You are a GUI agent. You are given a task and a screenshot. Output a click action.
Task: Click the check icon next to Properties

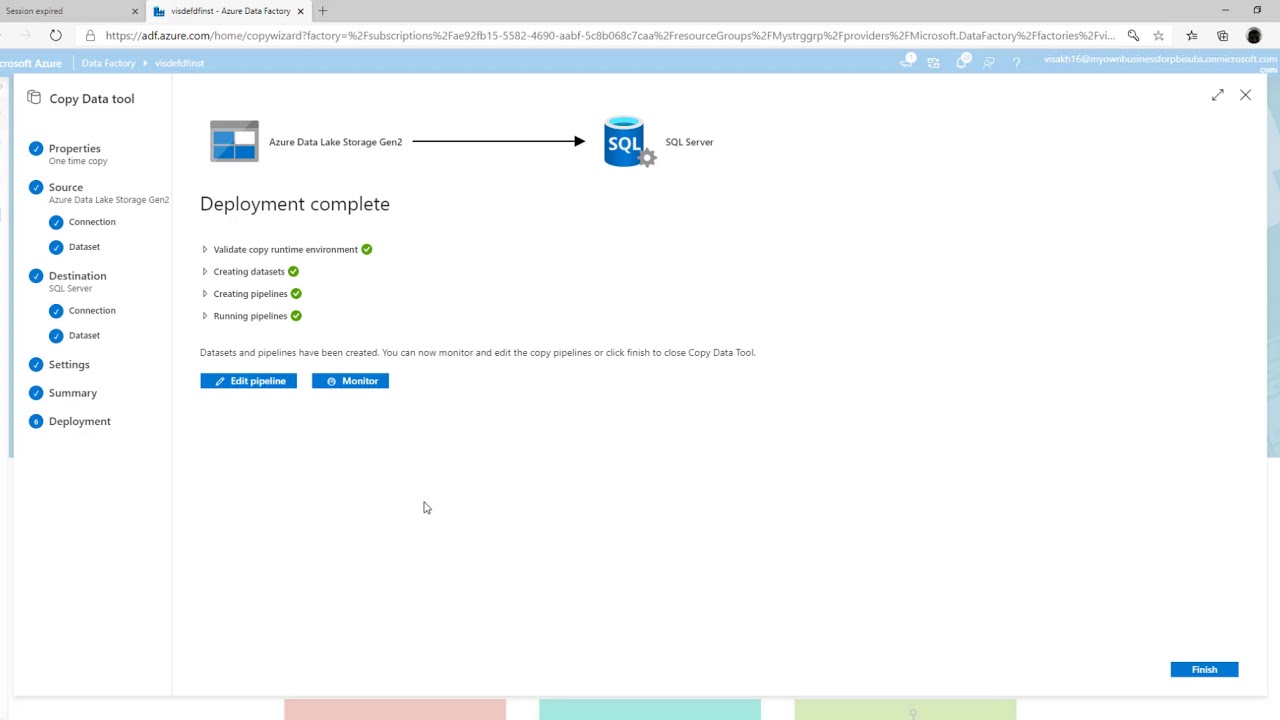click(x=36, y=148)
